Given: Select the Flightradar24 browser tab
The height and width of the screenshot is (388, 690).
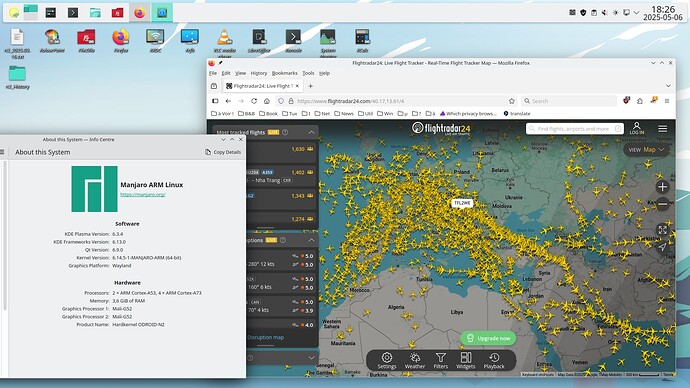Looking at the screenshot, I should click(x=263, y=86).
